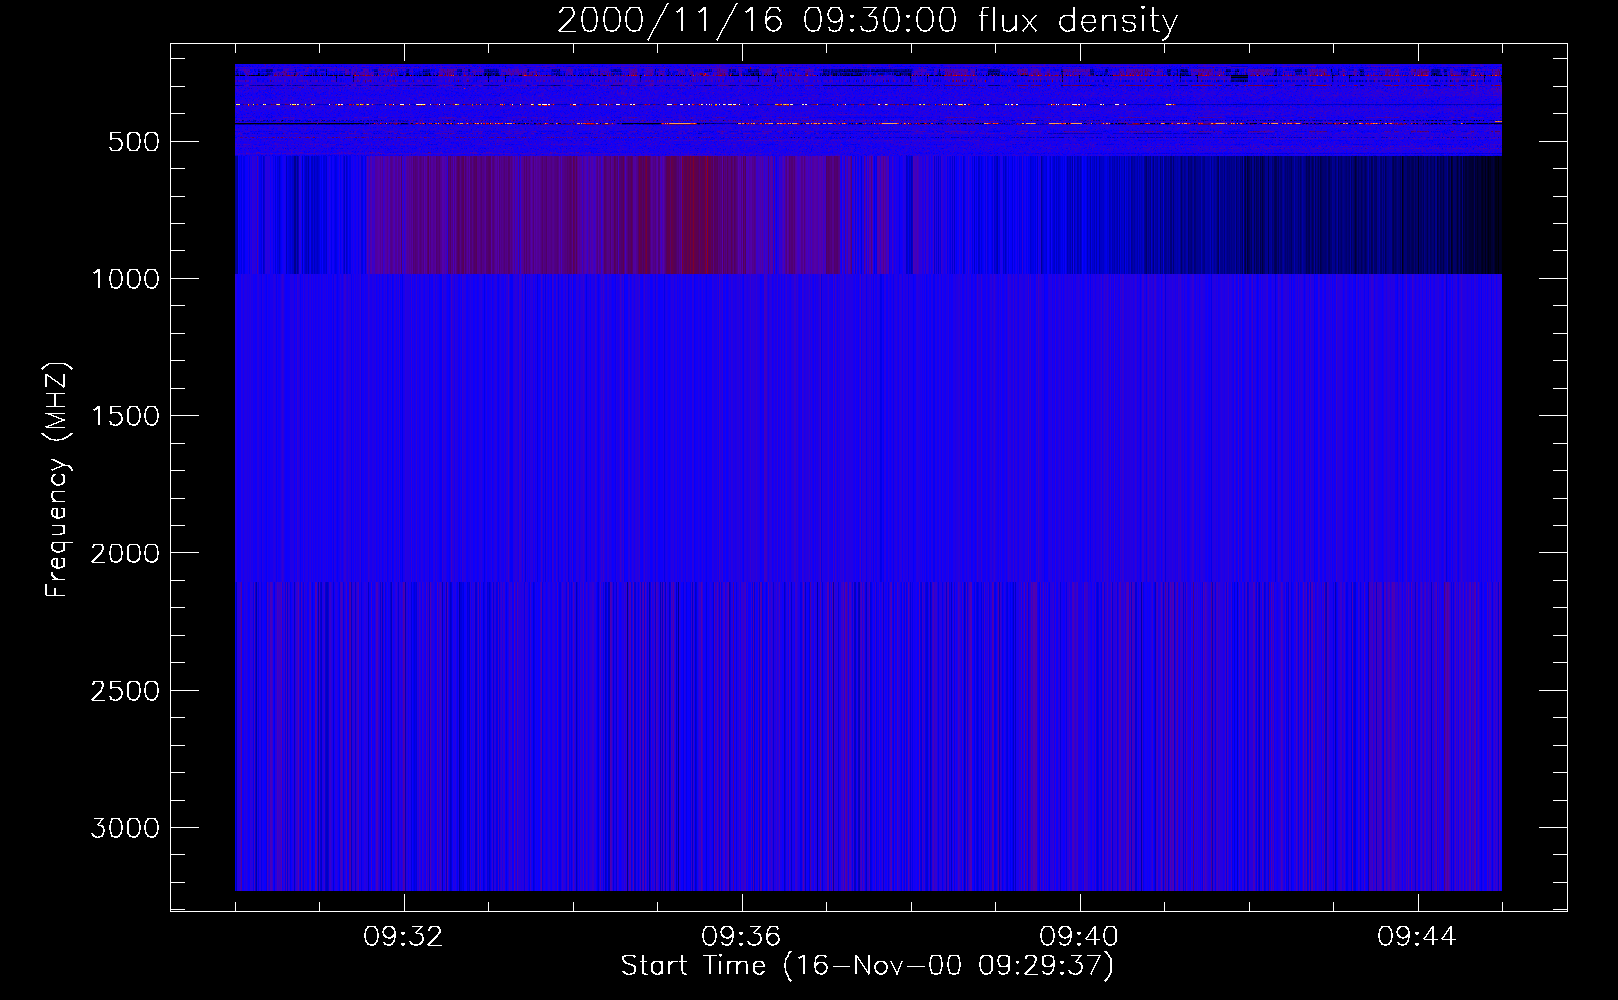The width and height of the screenshot is (1618, 1000).
Task: Click the 1500 frequency tick label
Action: point(125,416)
